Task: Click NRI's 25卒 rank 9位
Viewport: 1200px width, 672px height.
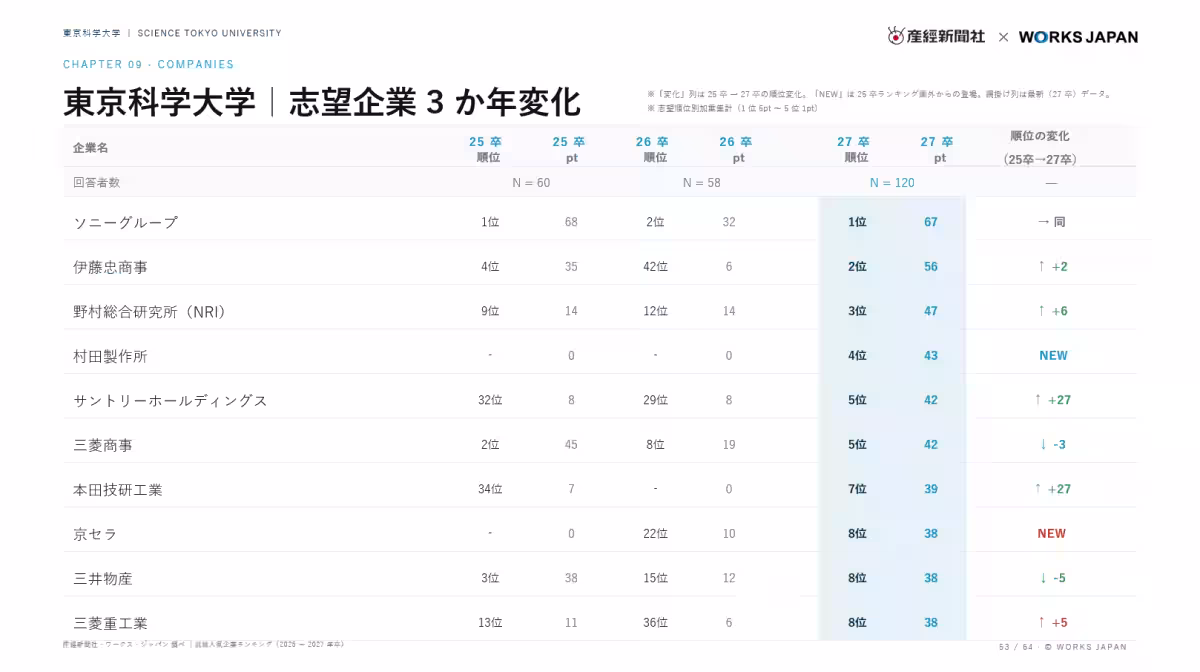Action: pyautogui.click(x=490, y=311)
